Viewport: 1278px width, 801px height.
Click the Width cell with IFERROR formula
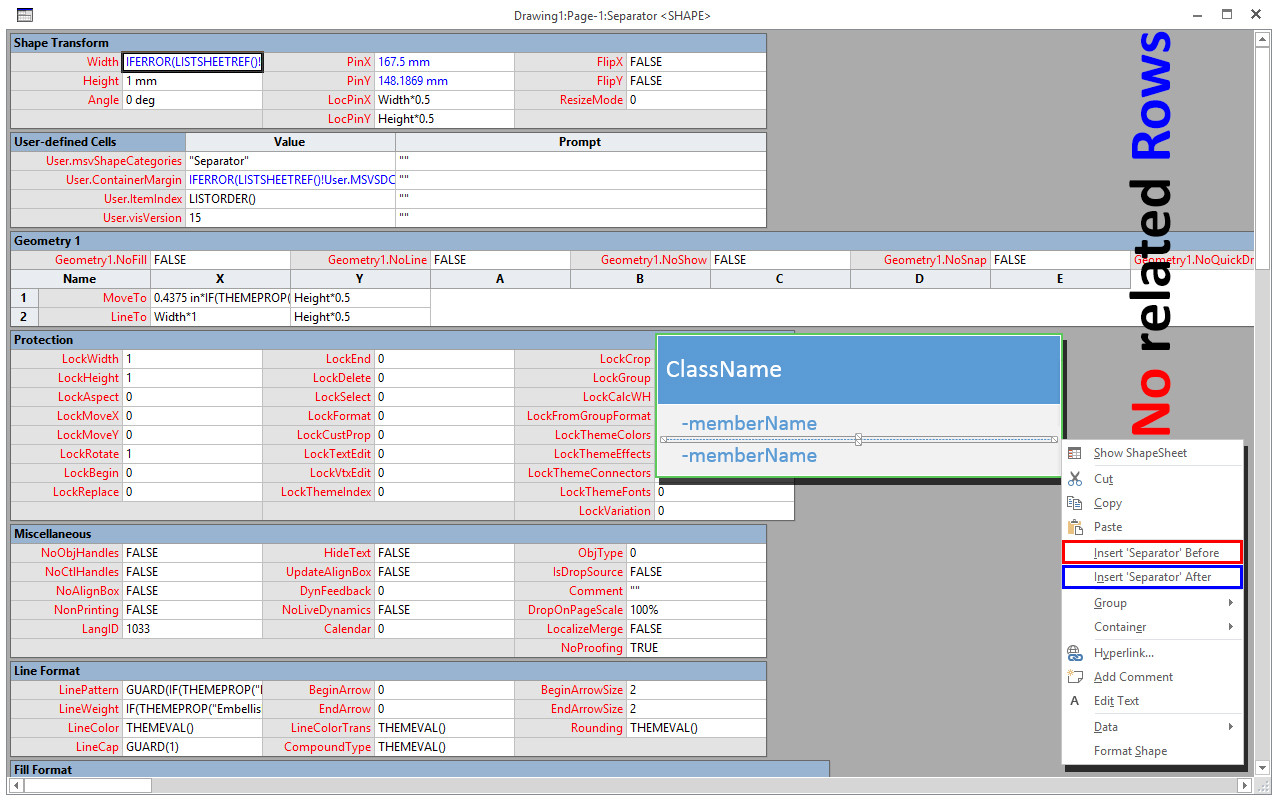pos(192,62)
